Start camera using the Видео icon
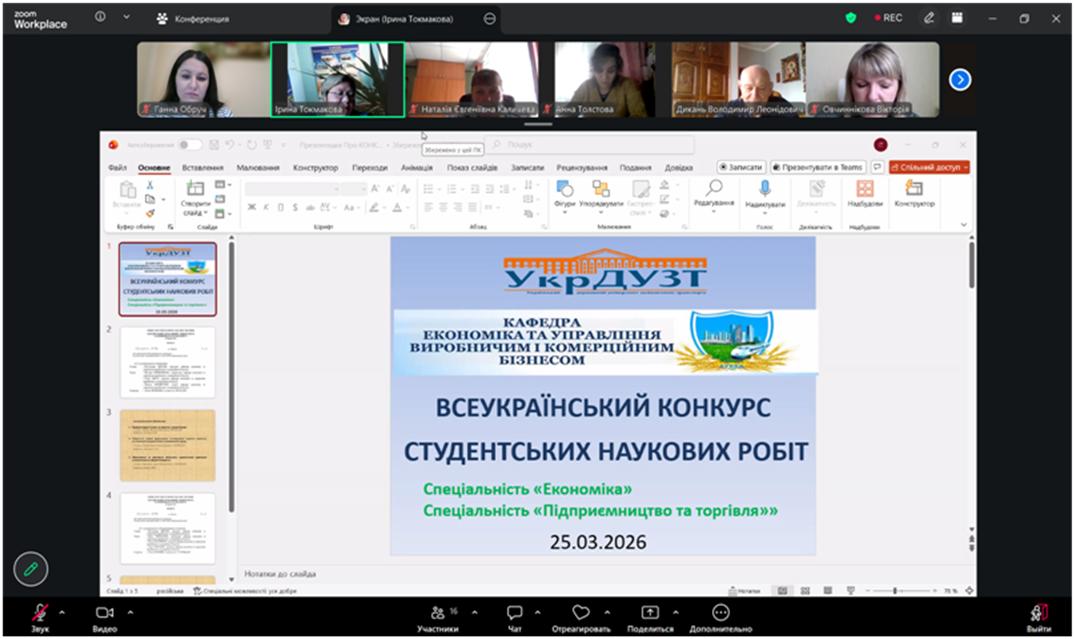Screen dimensions: 1075x639 tap(104, 612)
